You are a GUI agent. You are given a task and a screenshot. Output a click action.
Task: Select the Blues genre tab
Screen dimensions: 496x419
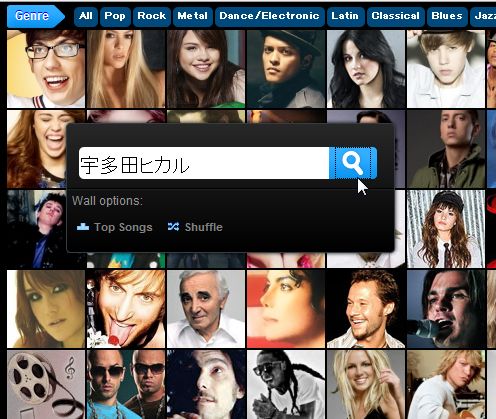tap(447, 16)
